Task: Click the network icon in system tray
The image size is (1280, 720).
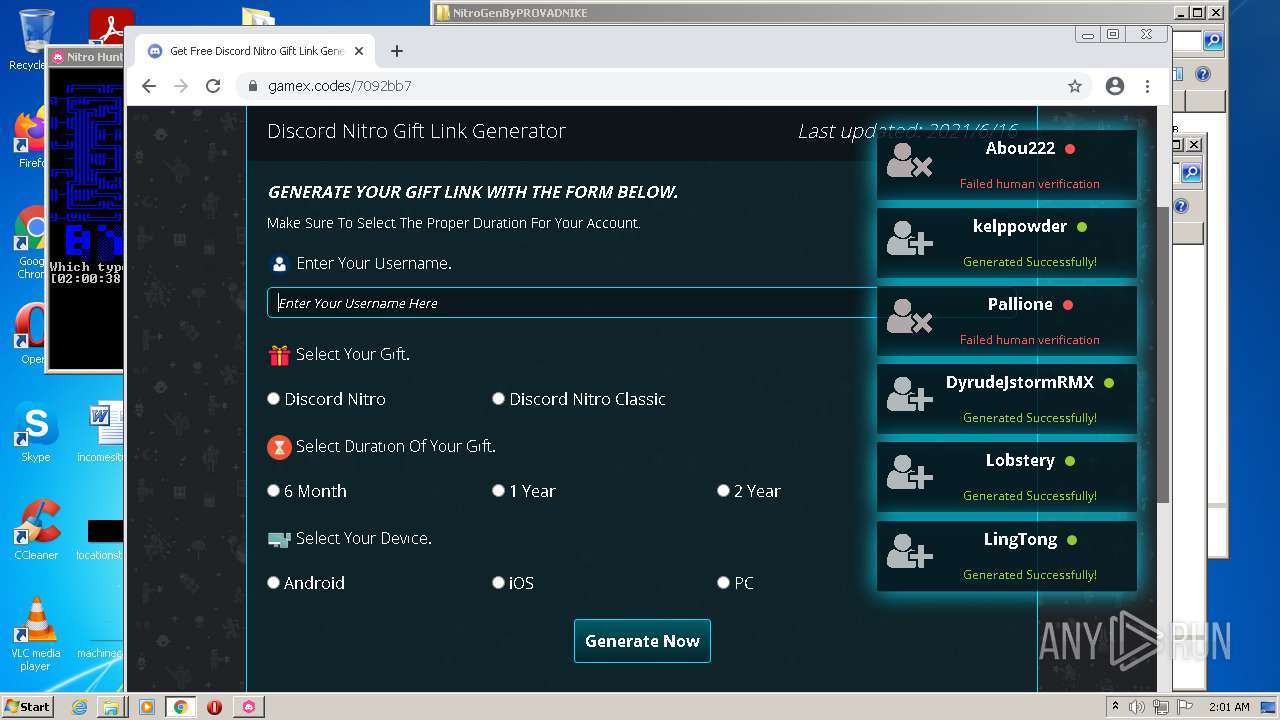Action: tap(1161, 707)
